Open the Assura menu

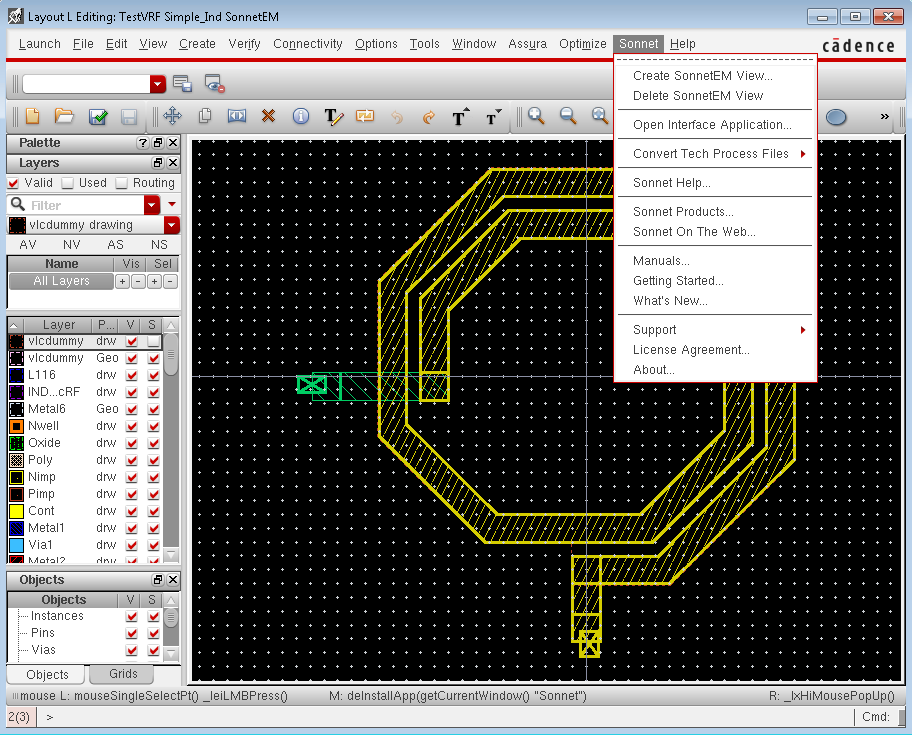[527, 44]
